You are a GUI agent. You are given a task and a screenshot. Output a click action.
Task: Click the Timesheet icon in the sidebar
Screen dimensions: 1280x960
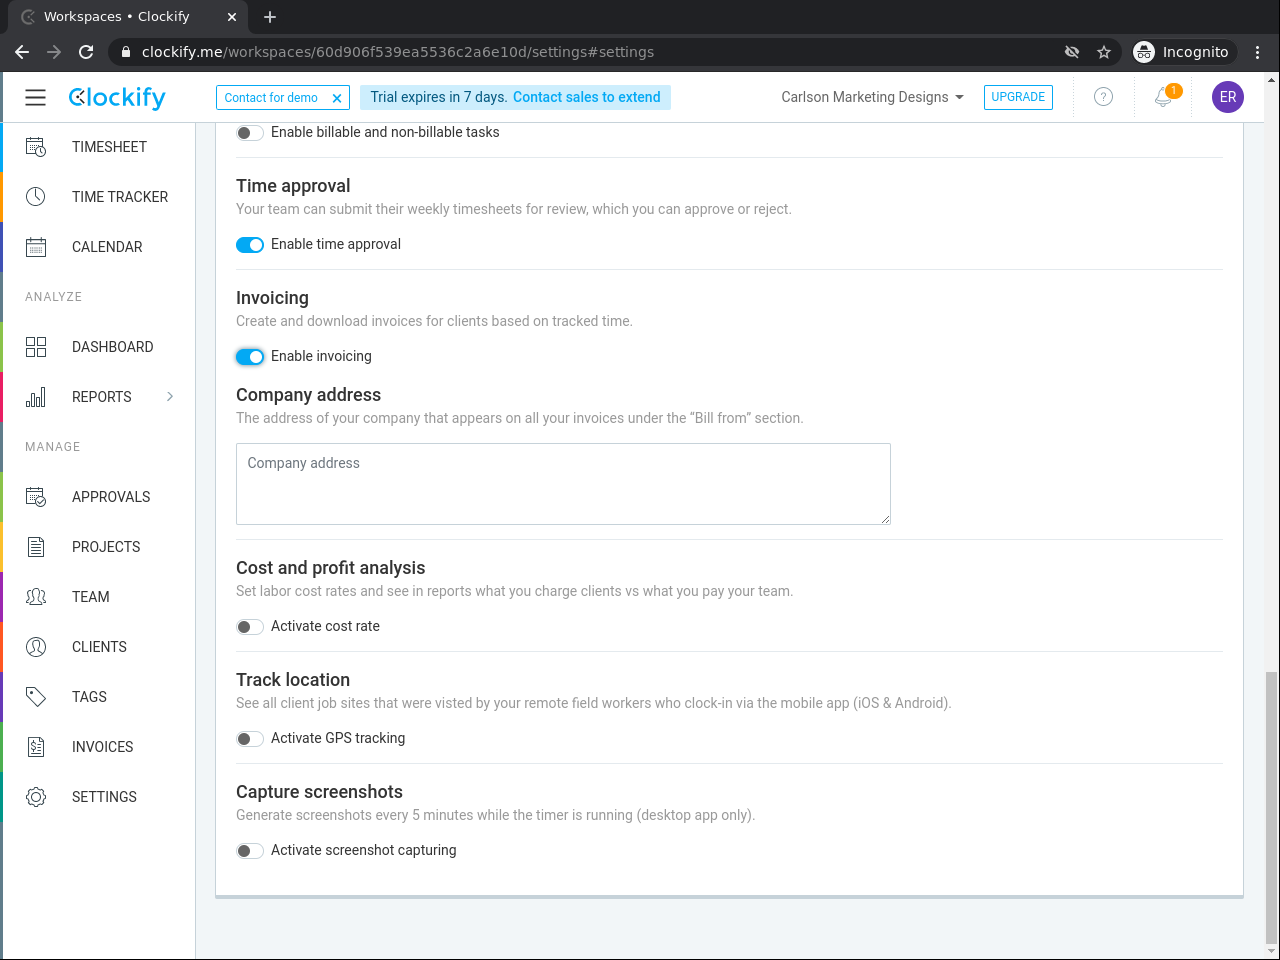(x=36, y=147)
